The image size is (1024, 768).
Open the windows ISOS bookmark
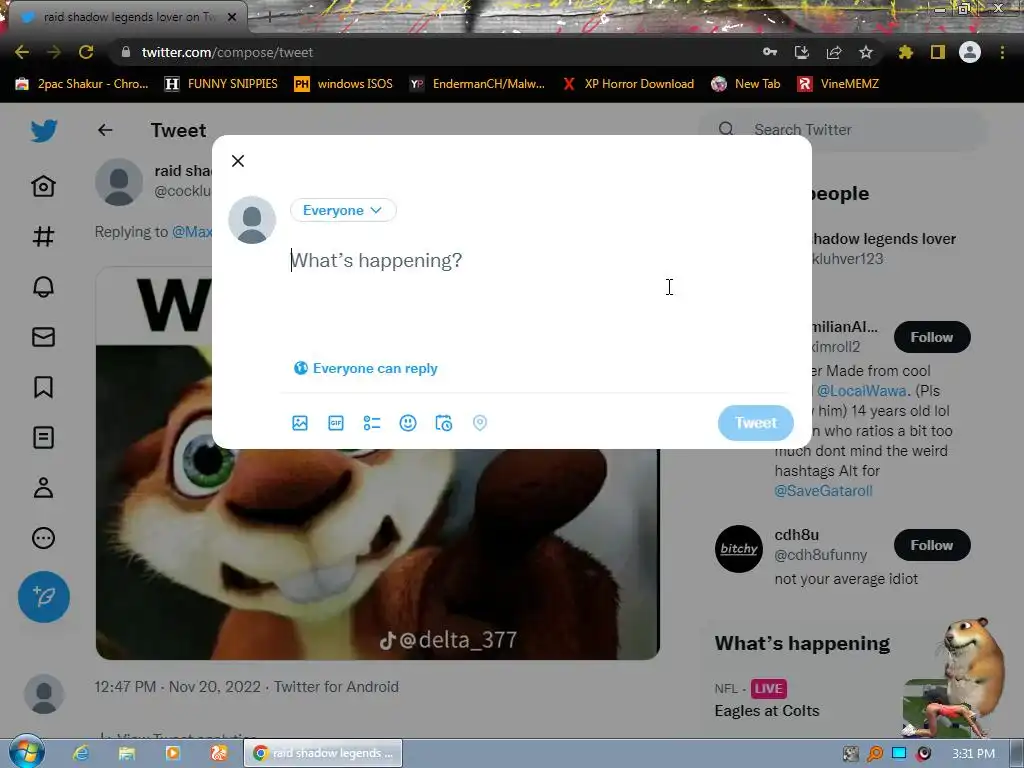[x=344, y=84]
